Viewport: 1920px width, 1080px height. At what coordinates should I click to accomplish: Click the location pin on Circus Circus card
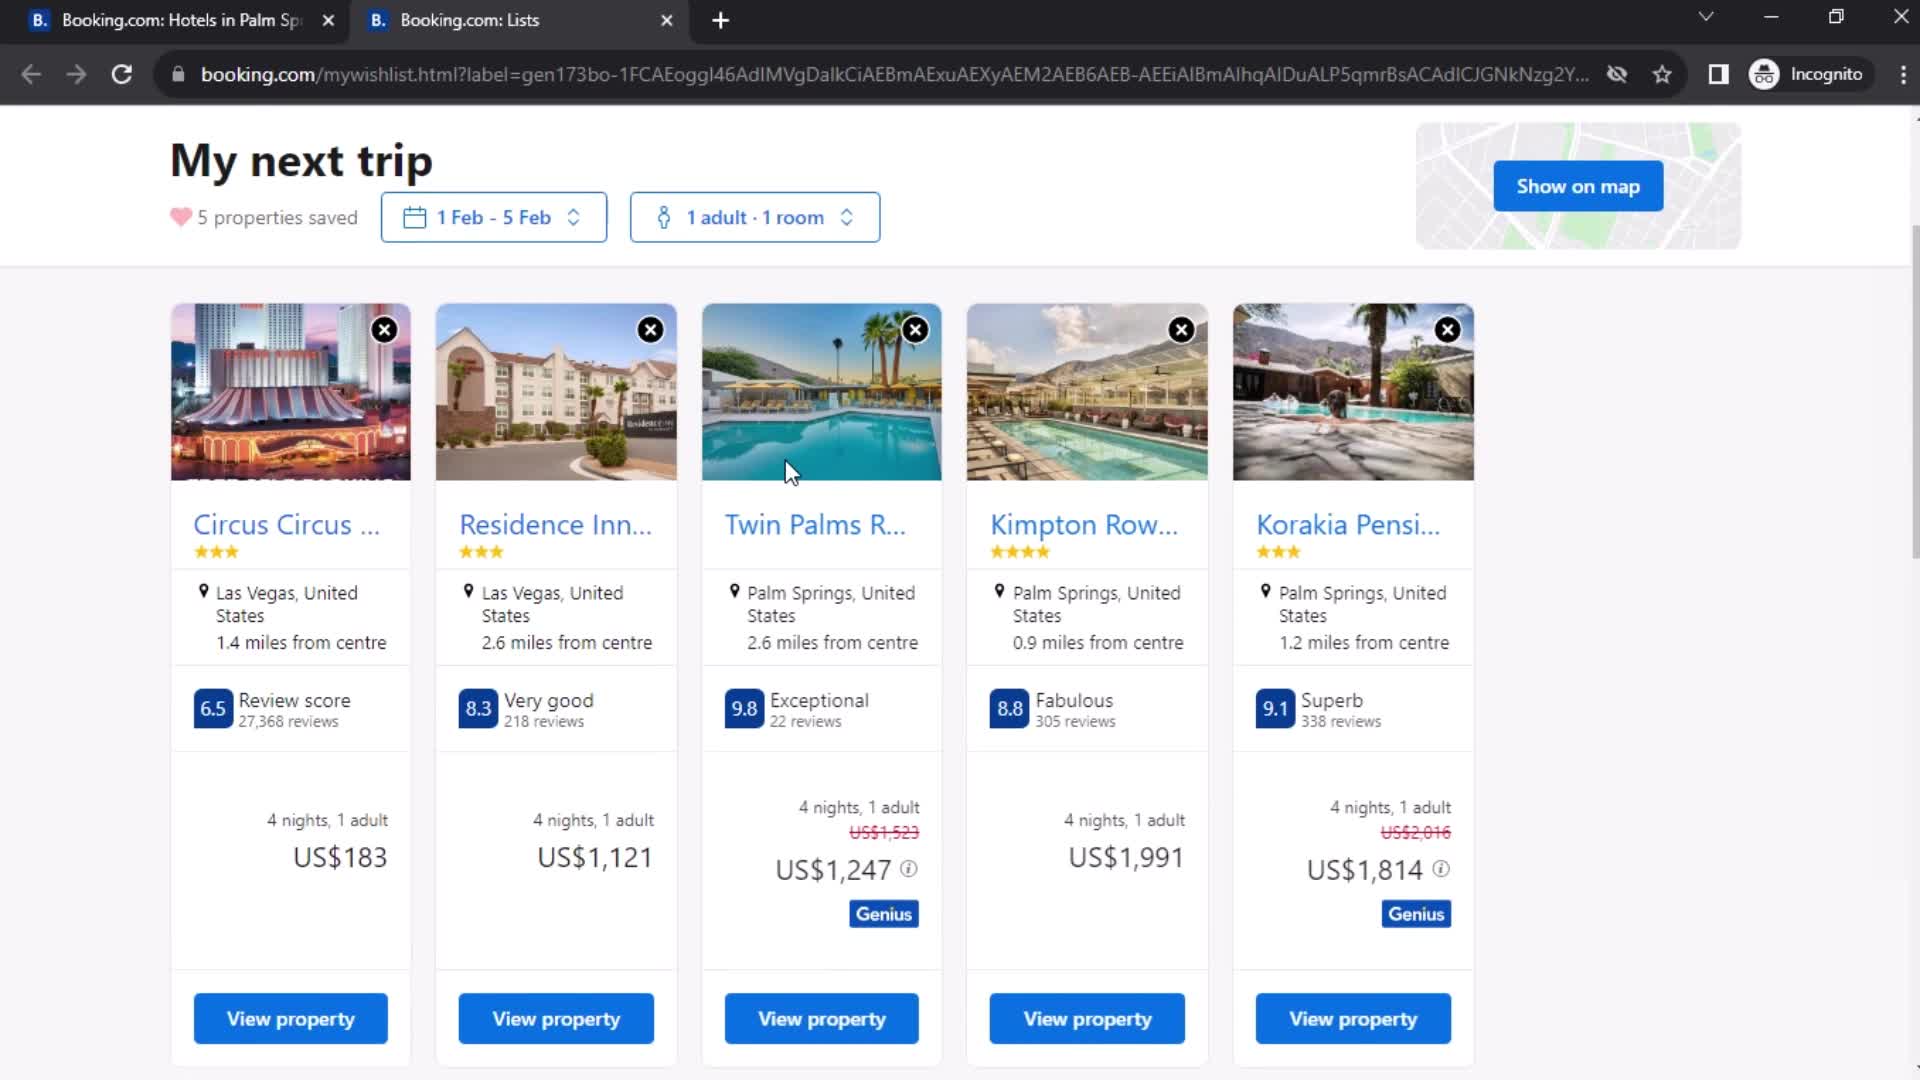pos(203,591)
